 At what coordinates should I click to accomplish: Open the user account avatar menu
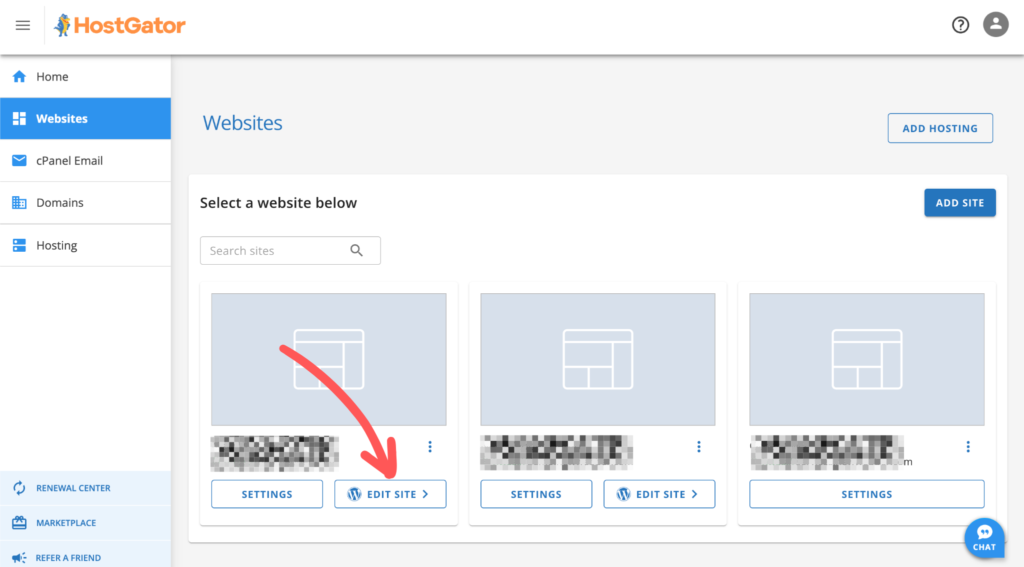coord(995,26)
